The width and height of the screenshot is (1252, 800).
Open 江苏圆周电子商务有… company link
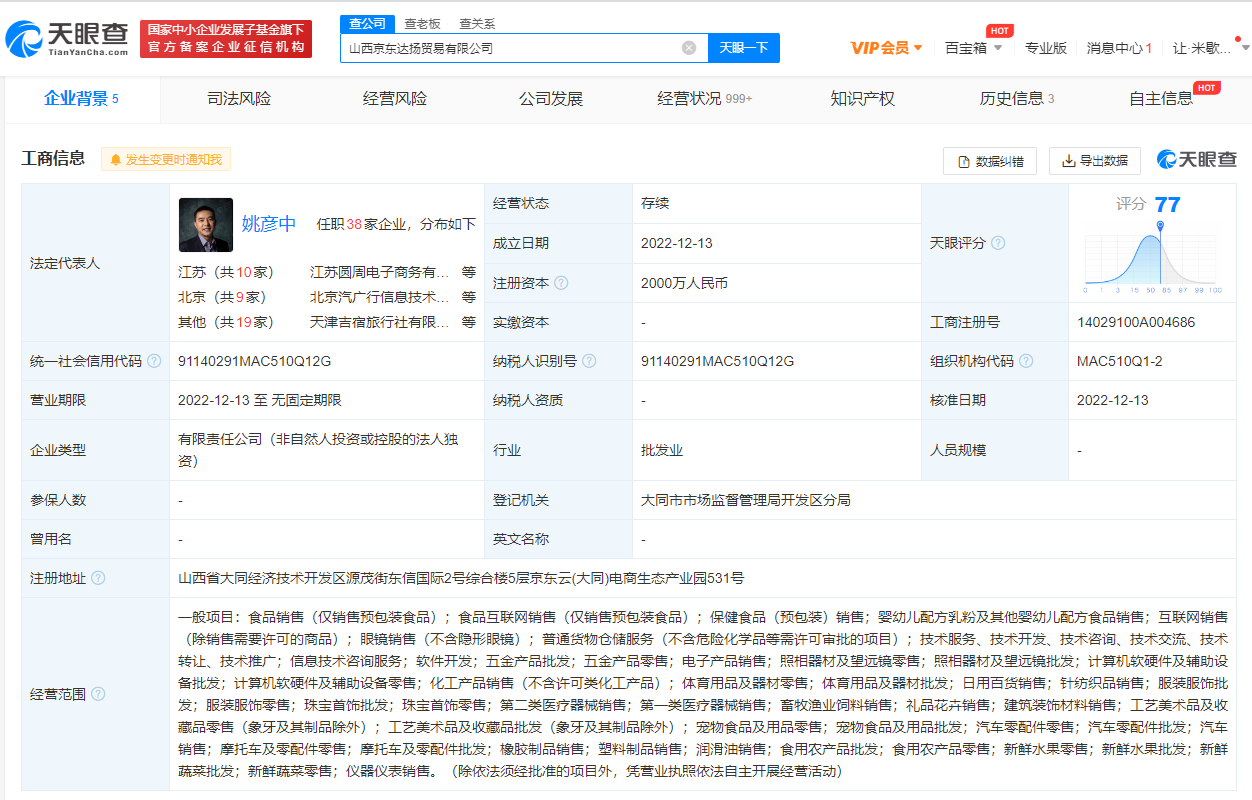tap(380, 272)
